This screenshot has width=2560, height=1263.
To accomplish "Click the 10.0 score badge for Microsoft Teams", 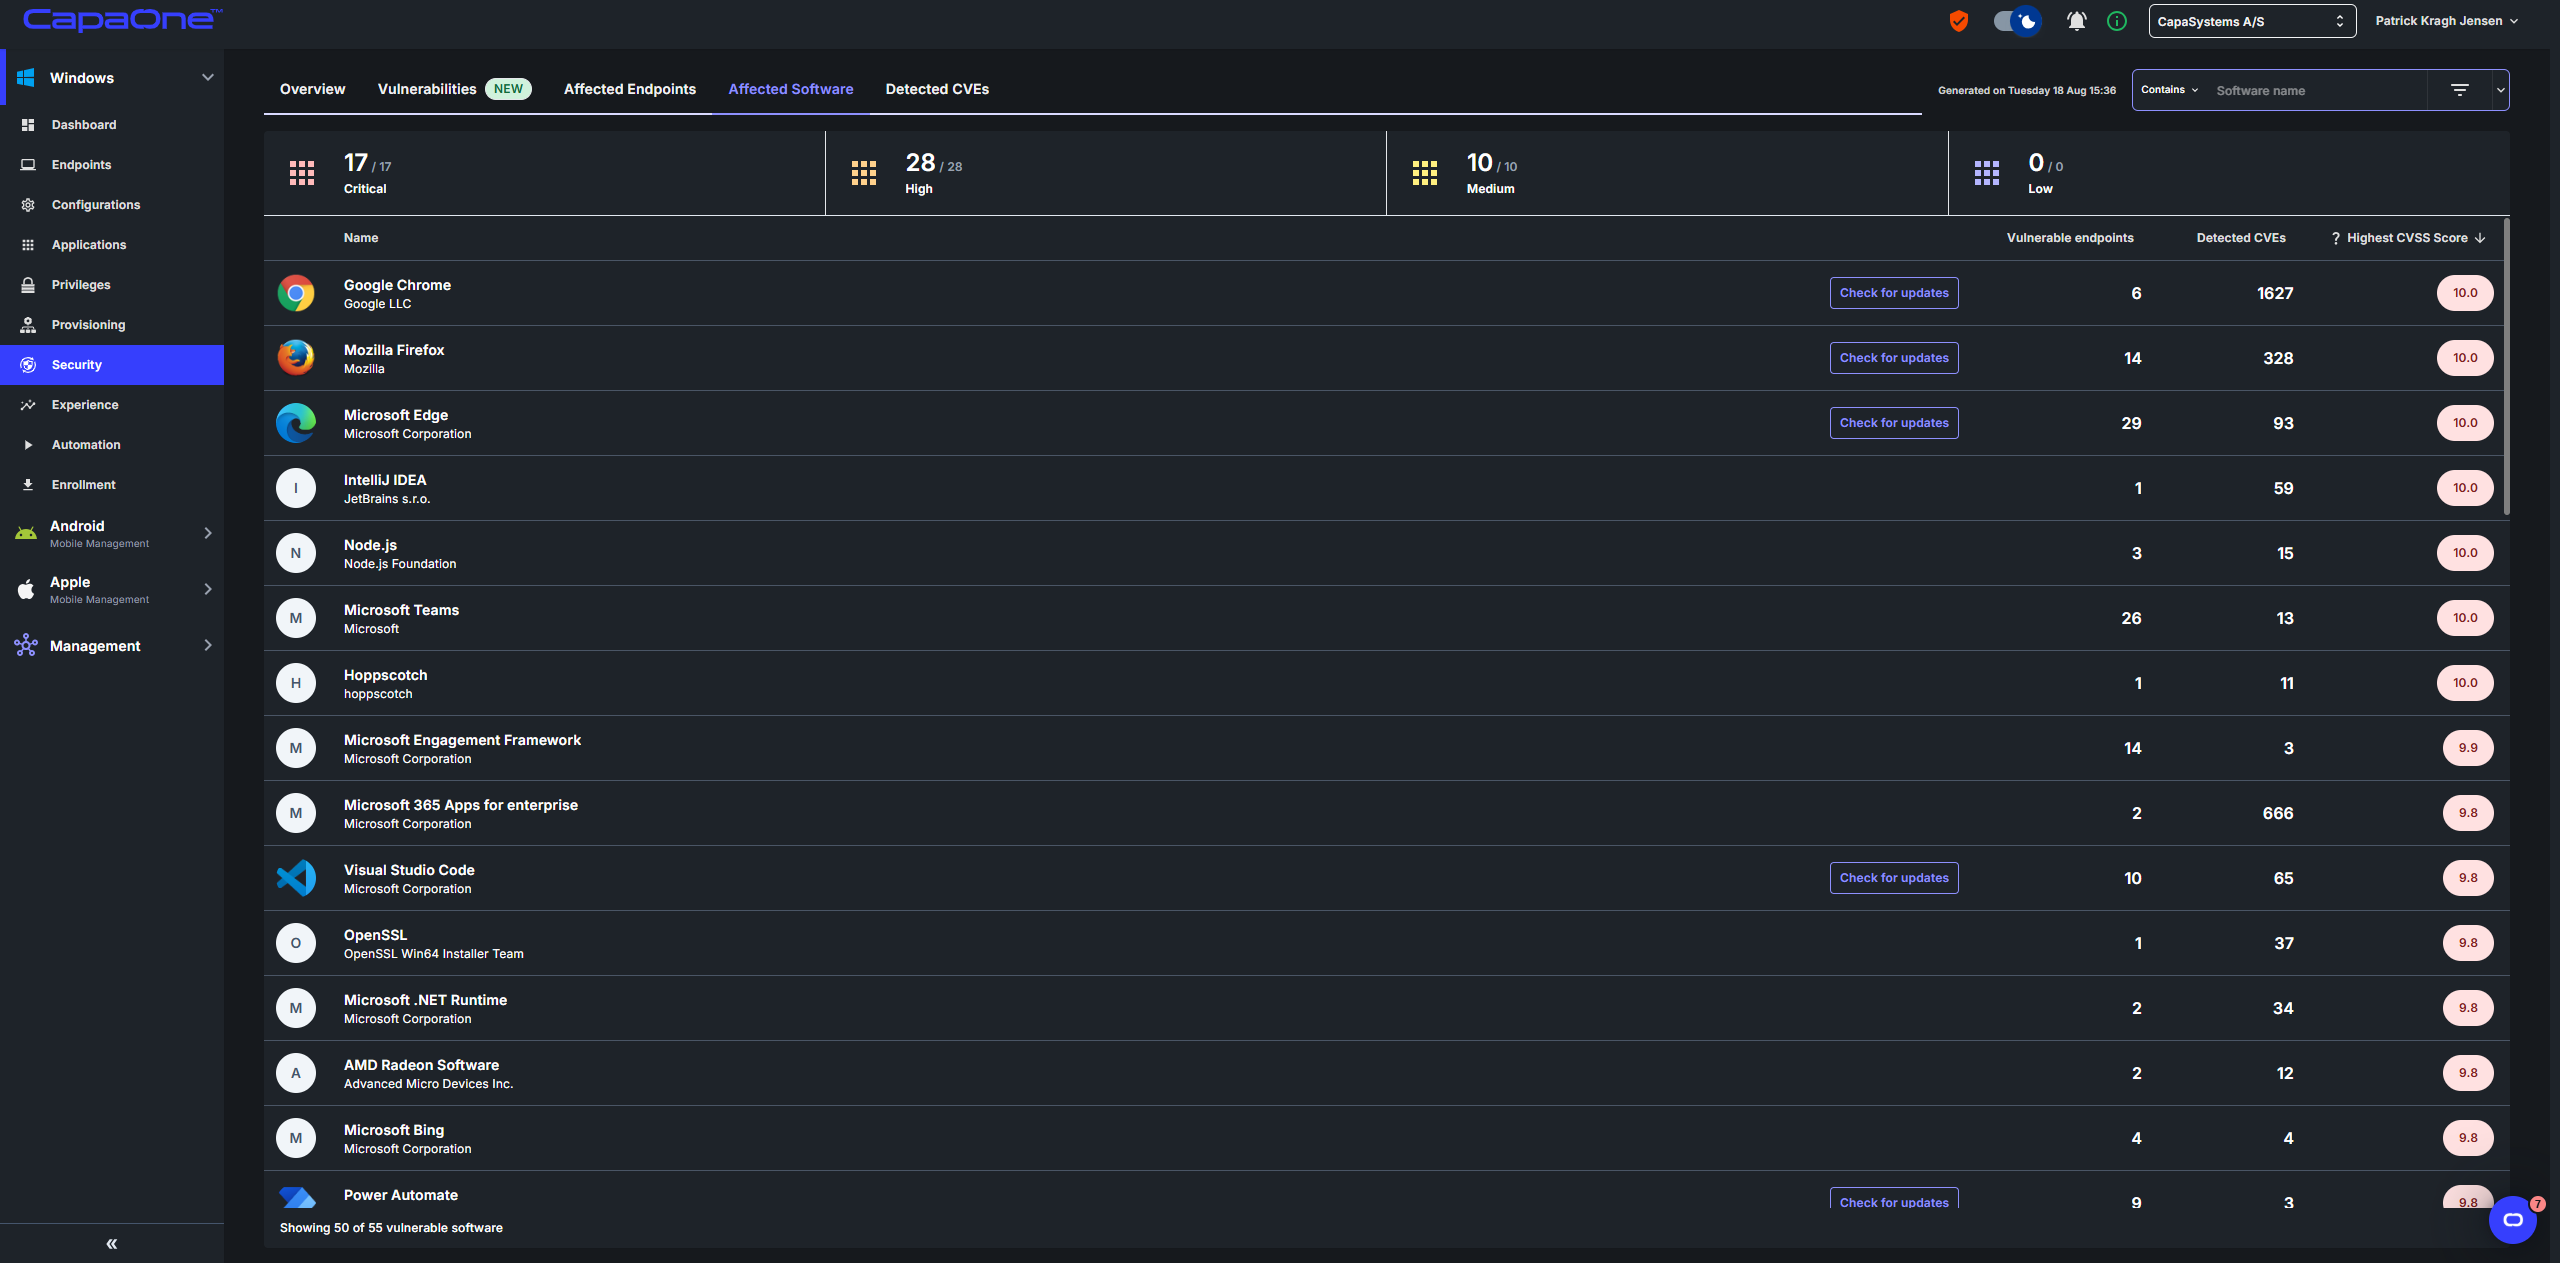I will (2465, 618).
